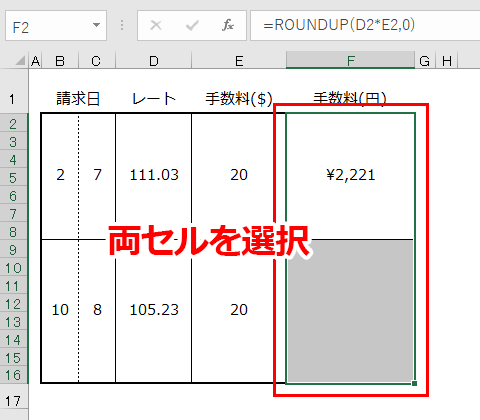Click the cell showing ¥2,221
This screenshot has width=480, height=420.
pos(350,176)
